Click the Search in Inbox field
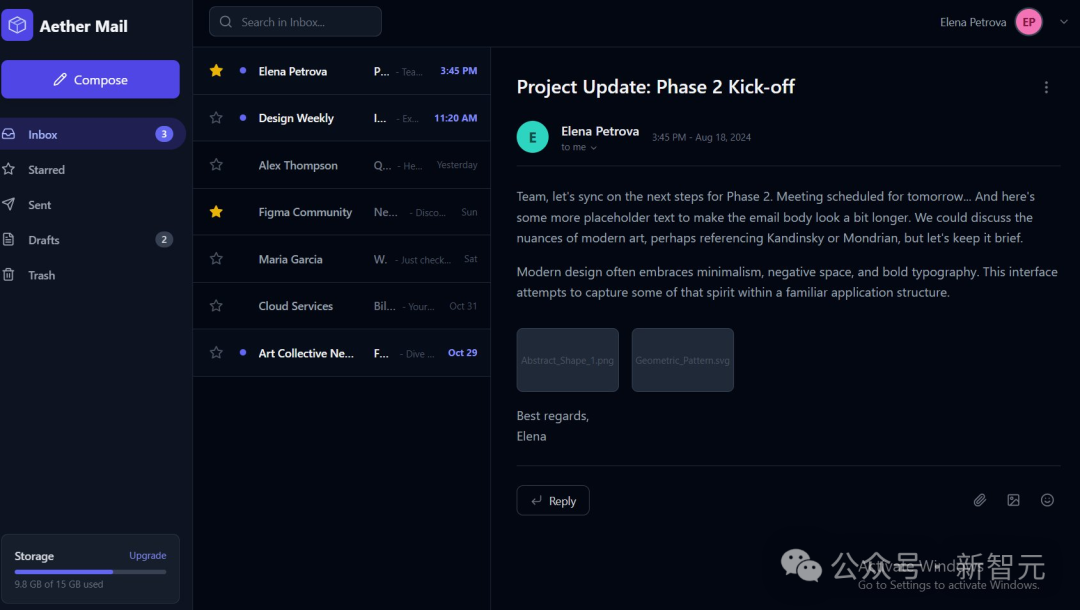Screen dimensions: 1080x610 coord(295,22)
